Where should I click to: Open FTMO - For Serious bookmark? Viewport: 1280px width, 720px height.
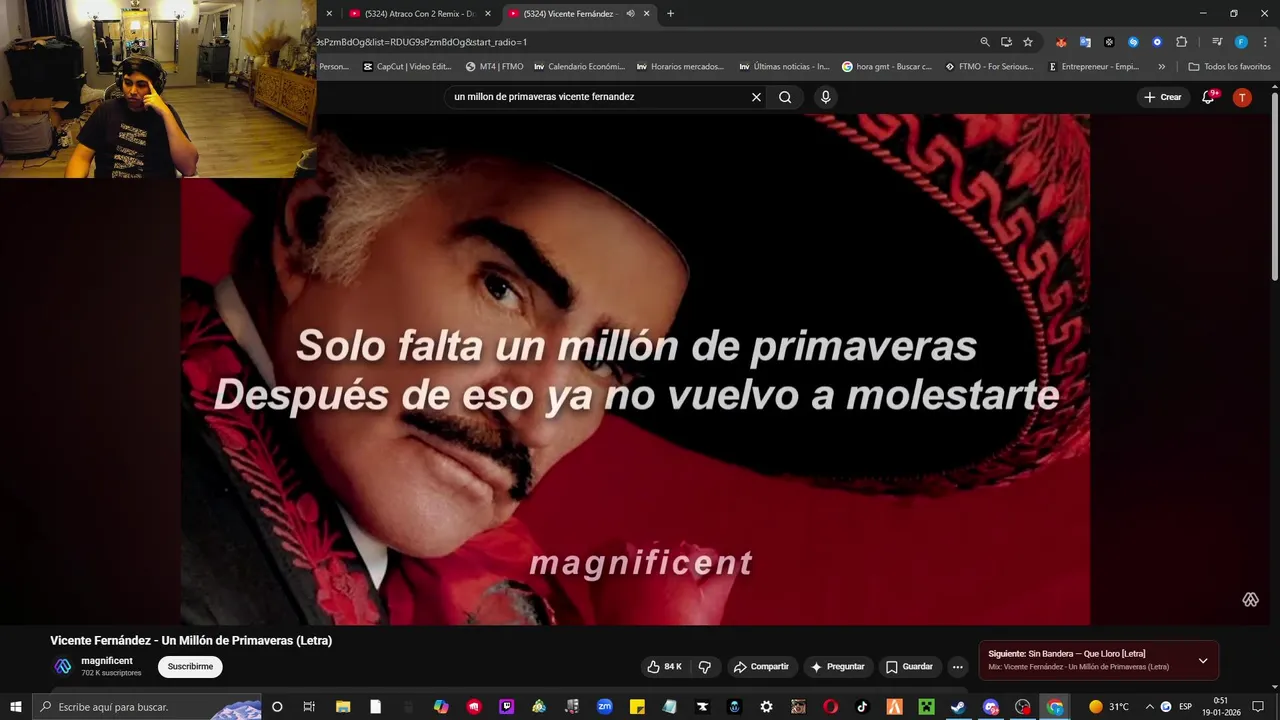pos(990,67)
